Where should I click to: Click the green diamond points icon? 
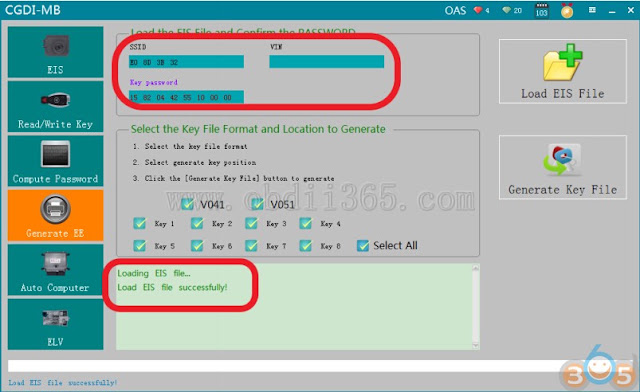click(507, 10)
